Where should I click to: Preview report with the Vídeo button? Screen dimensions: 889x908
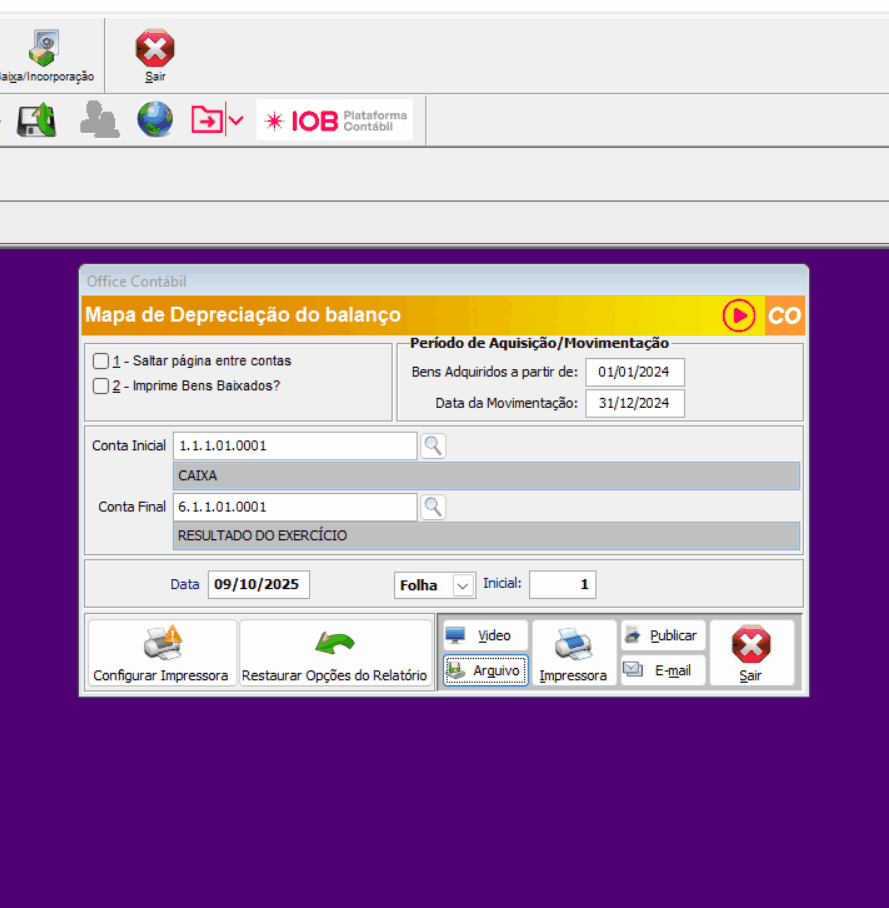[485, 635]
